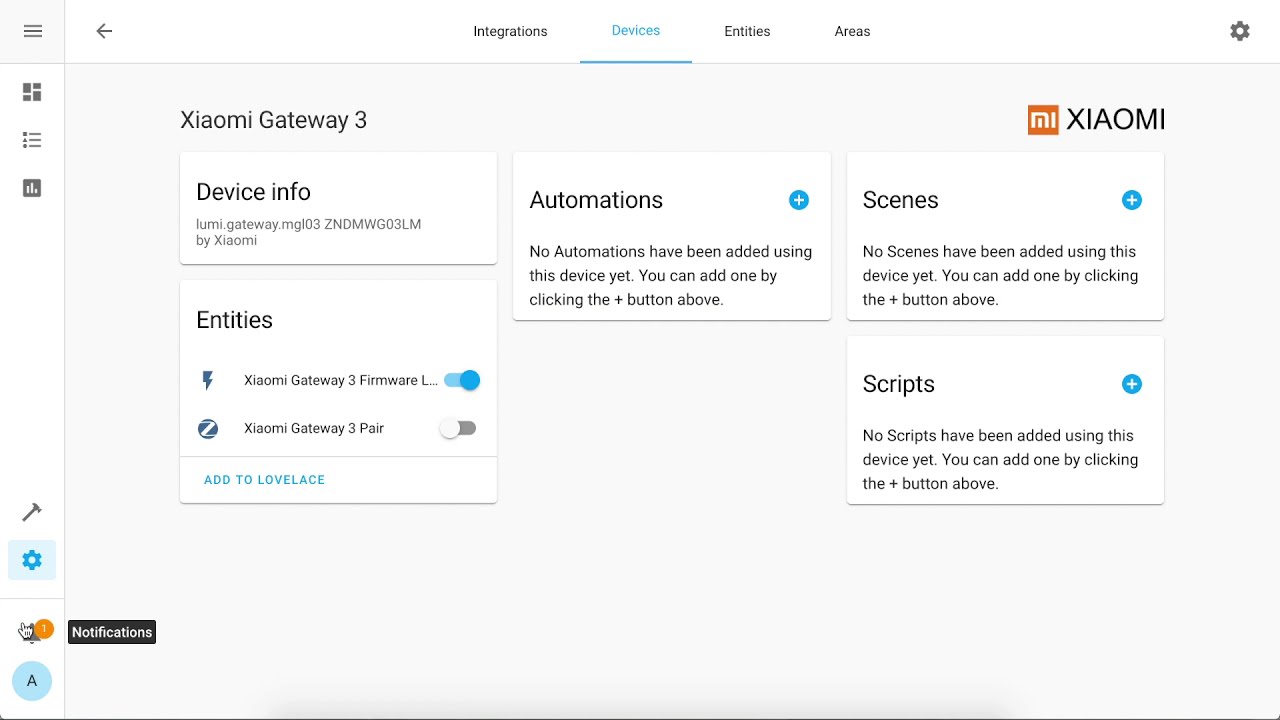Open Notifications bell with badge
This screenshot has height=720, width=1280.
click(34, 631)
